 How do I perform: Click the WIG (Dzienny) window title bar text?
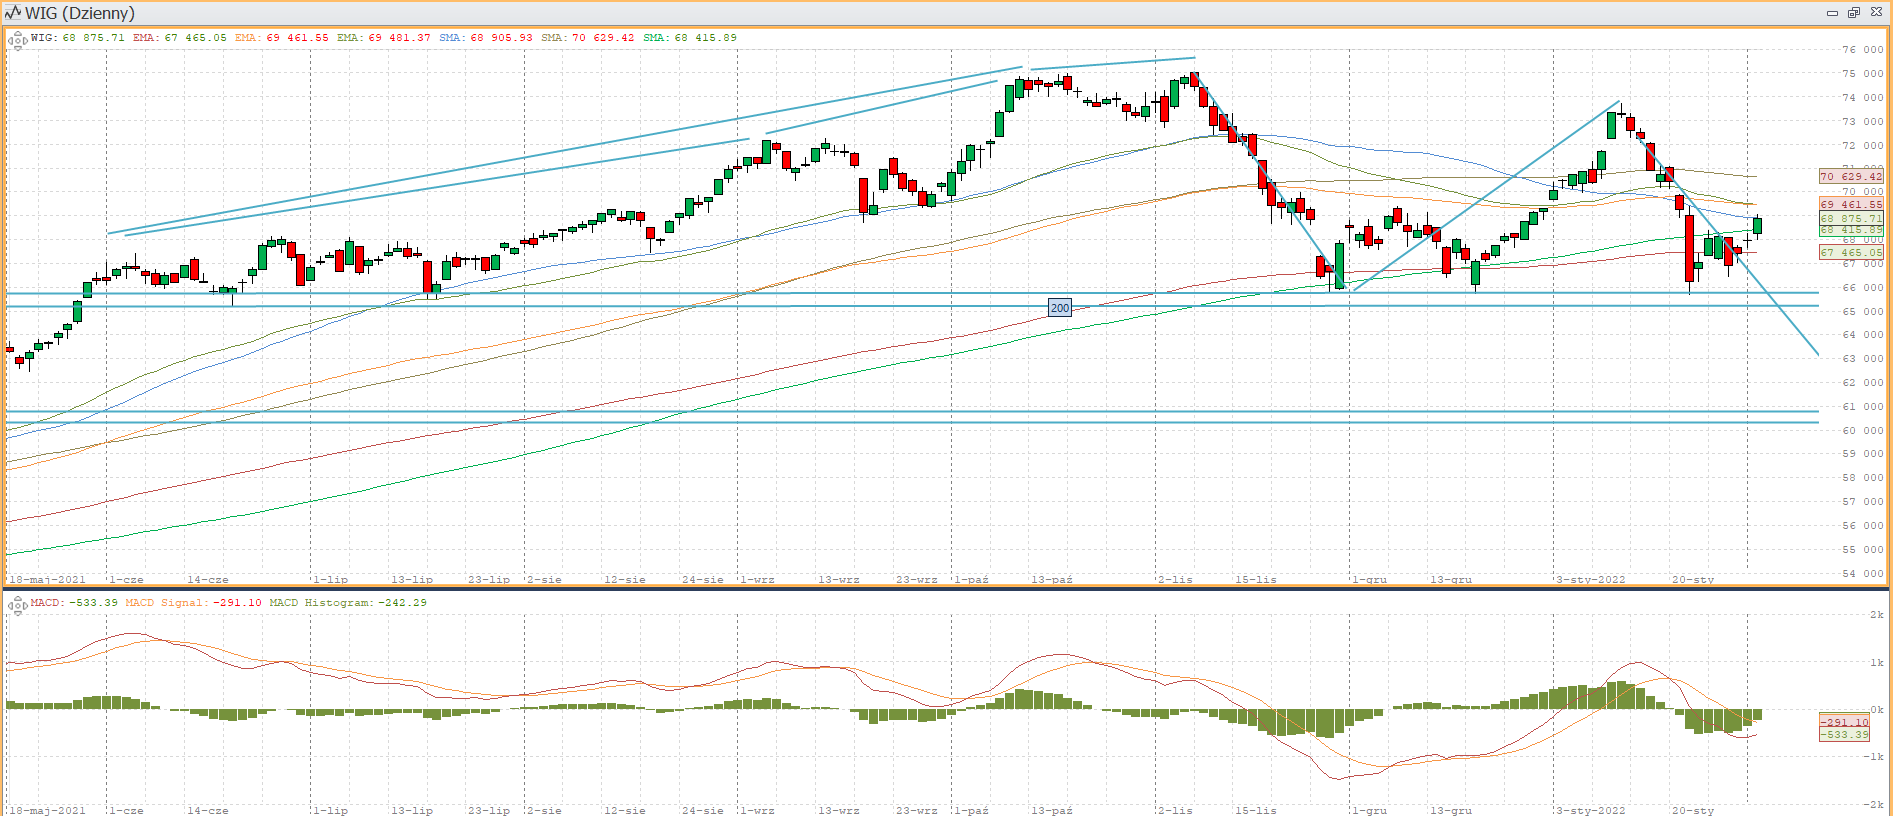80,13
